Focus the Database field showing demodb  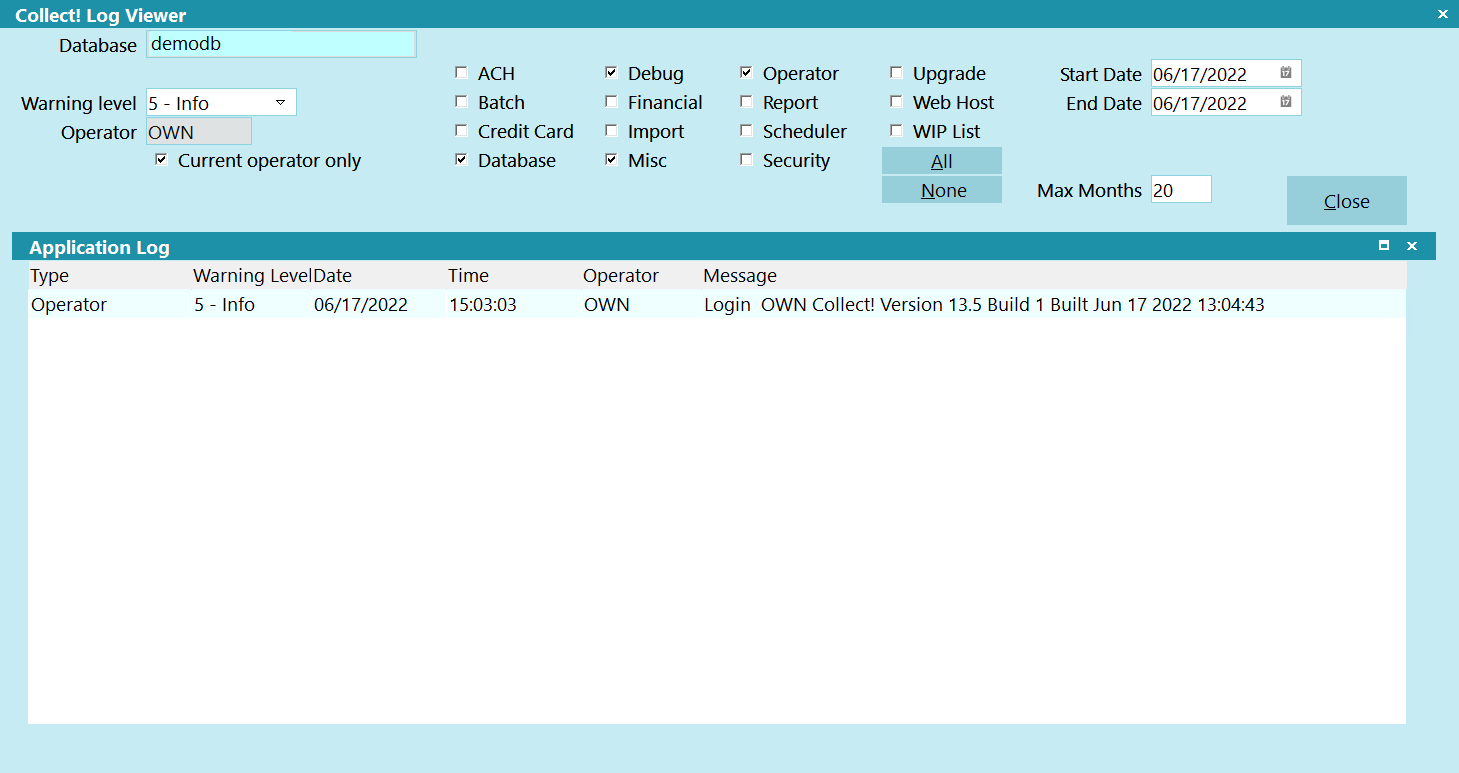point(281,44)
